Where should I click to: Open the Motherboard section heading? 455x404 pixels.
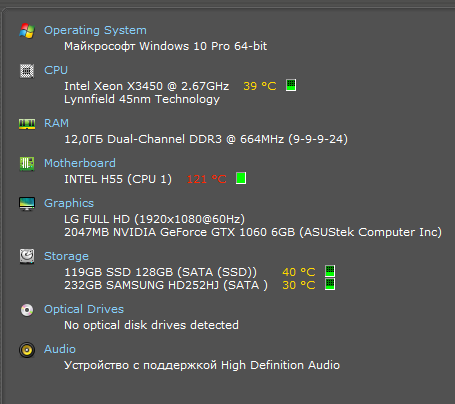[80, 163]
